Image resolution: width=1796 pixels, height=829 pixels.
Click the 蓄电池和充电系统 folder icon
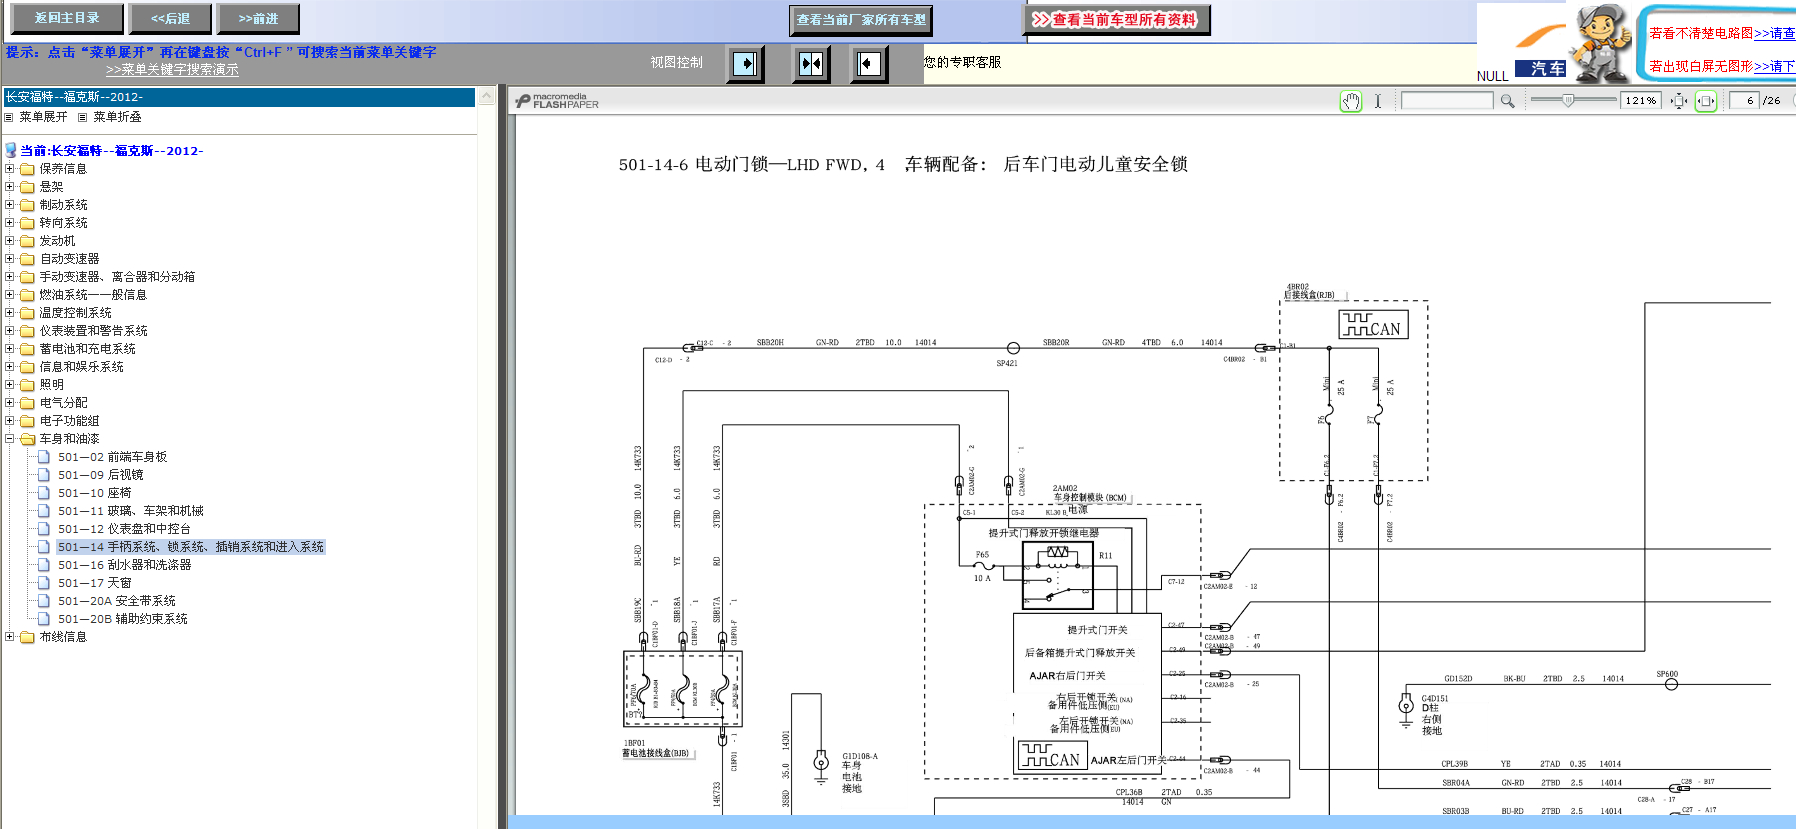[x=28, y=349]
